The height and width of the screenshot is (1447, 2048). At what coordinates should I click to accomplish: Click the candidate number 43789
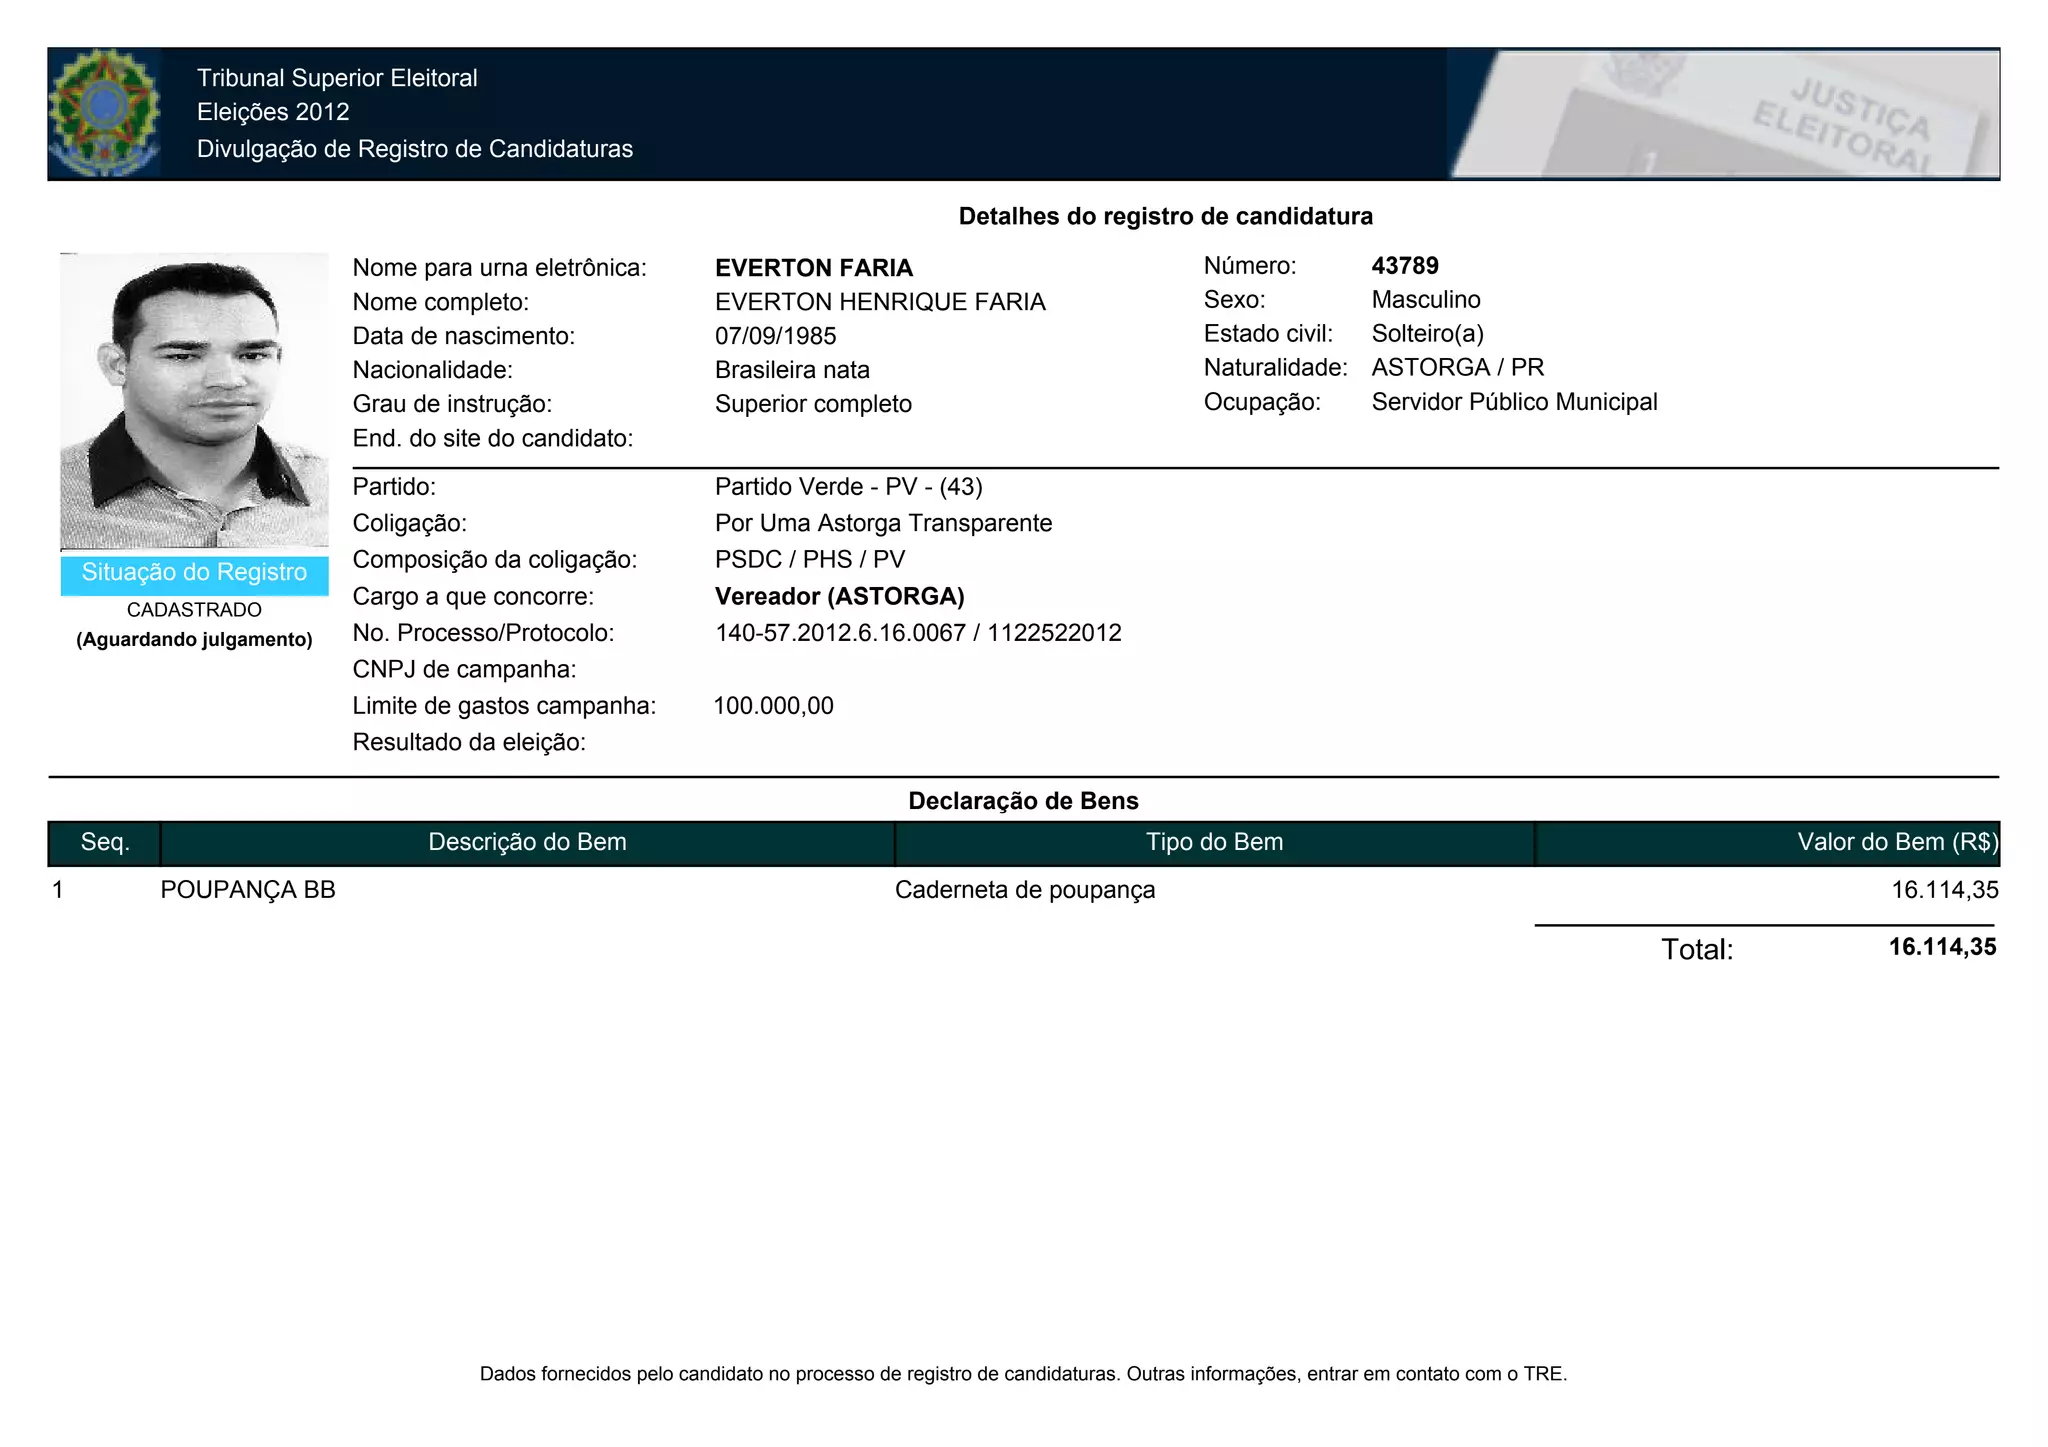click(x=1405, y=266)
